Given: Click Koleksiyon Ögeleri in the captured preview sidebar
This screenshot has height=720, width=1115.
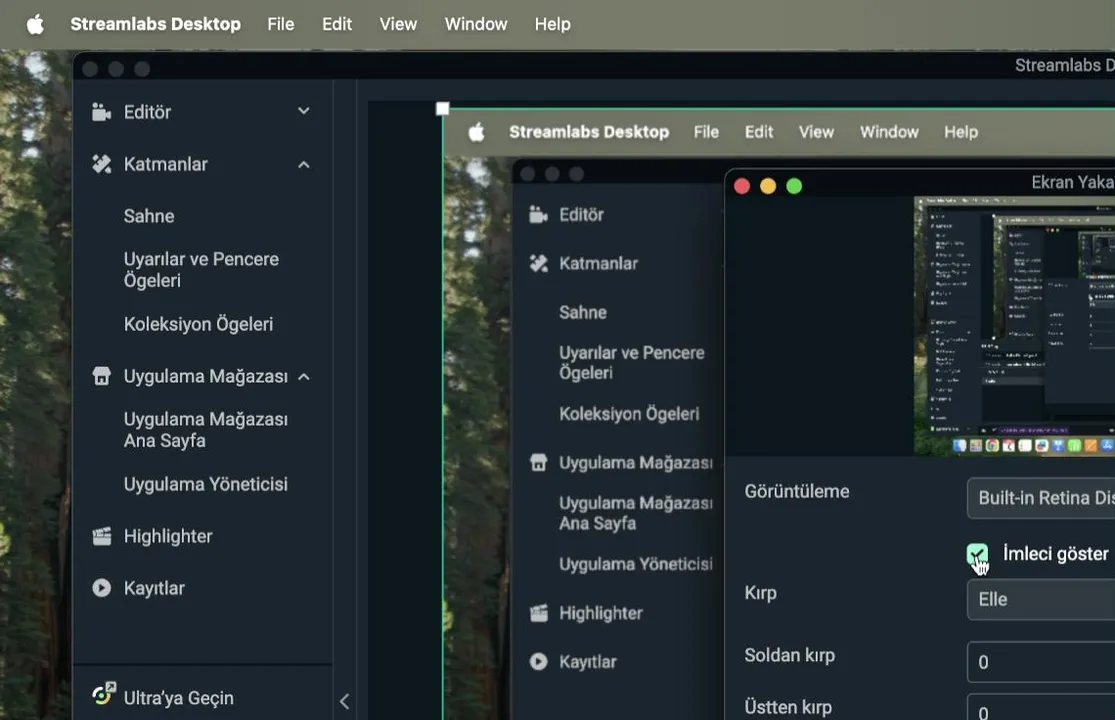Looking at the screenshot, I should pyautogui.click(x=629, y=414).
